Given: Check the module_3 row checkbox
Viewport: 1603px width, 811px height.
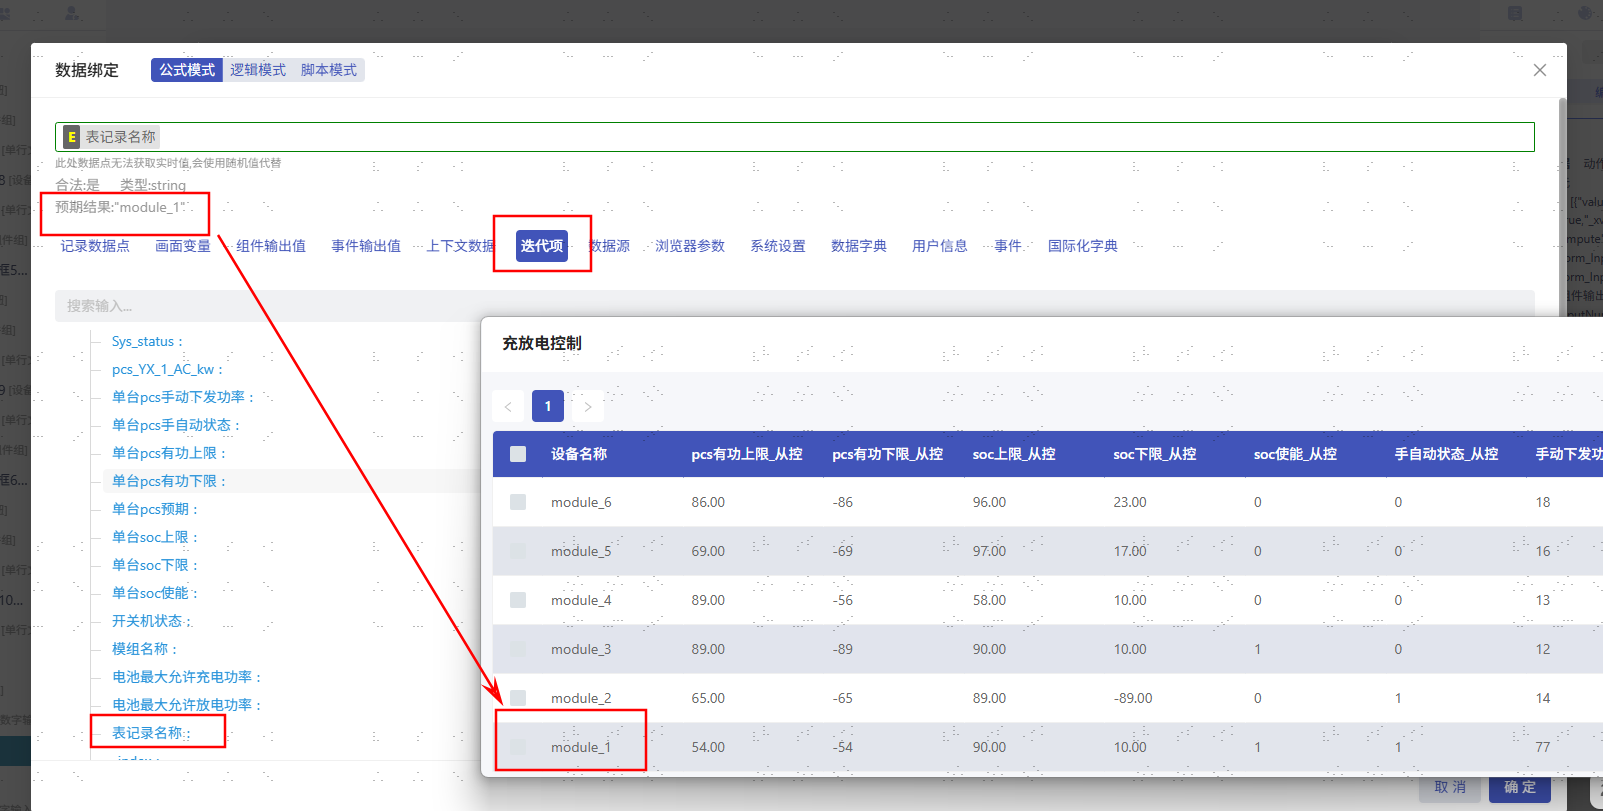Looking at the screenshot, I should [x=518, y=649].
